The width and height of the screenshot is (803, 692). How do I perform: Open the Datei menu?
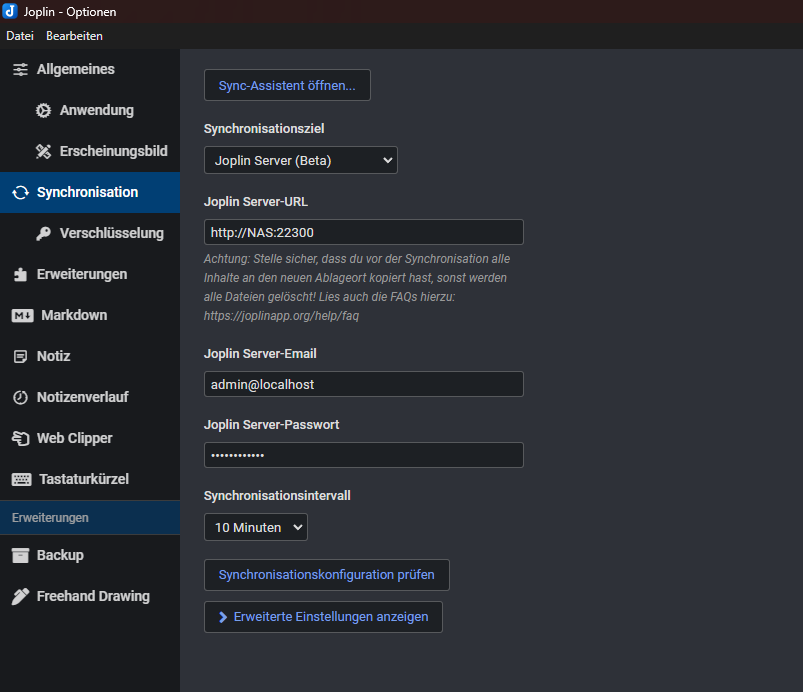point(20,36)
